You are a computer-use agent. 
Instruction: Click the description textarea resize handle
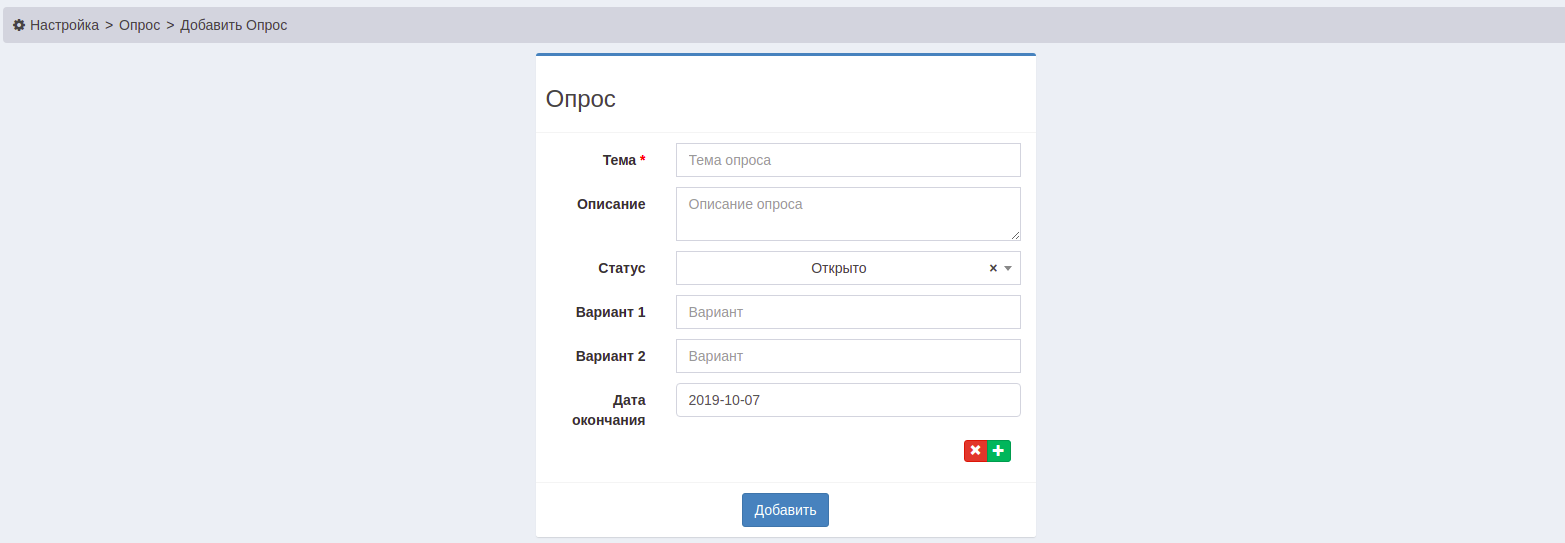pyautogui.click(x=1015, y=235)
